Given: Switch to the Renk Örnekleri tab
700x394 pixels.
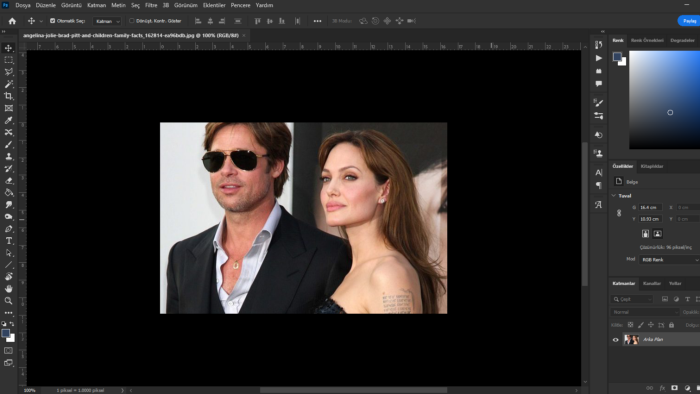Looking at the screenshot, I should pos(647,40).
